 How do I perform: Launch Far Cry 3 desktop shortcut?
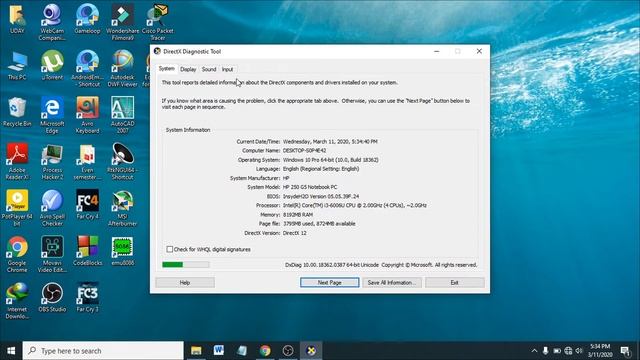[x=87, y=298]
